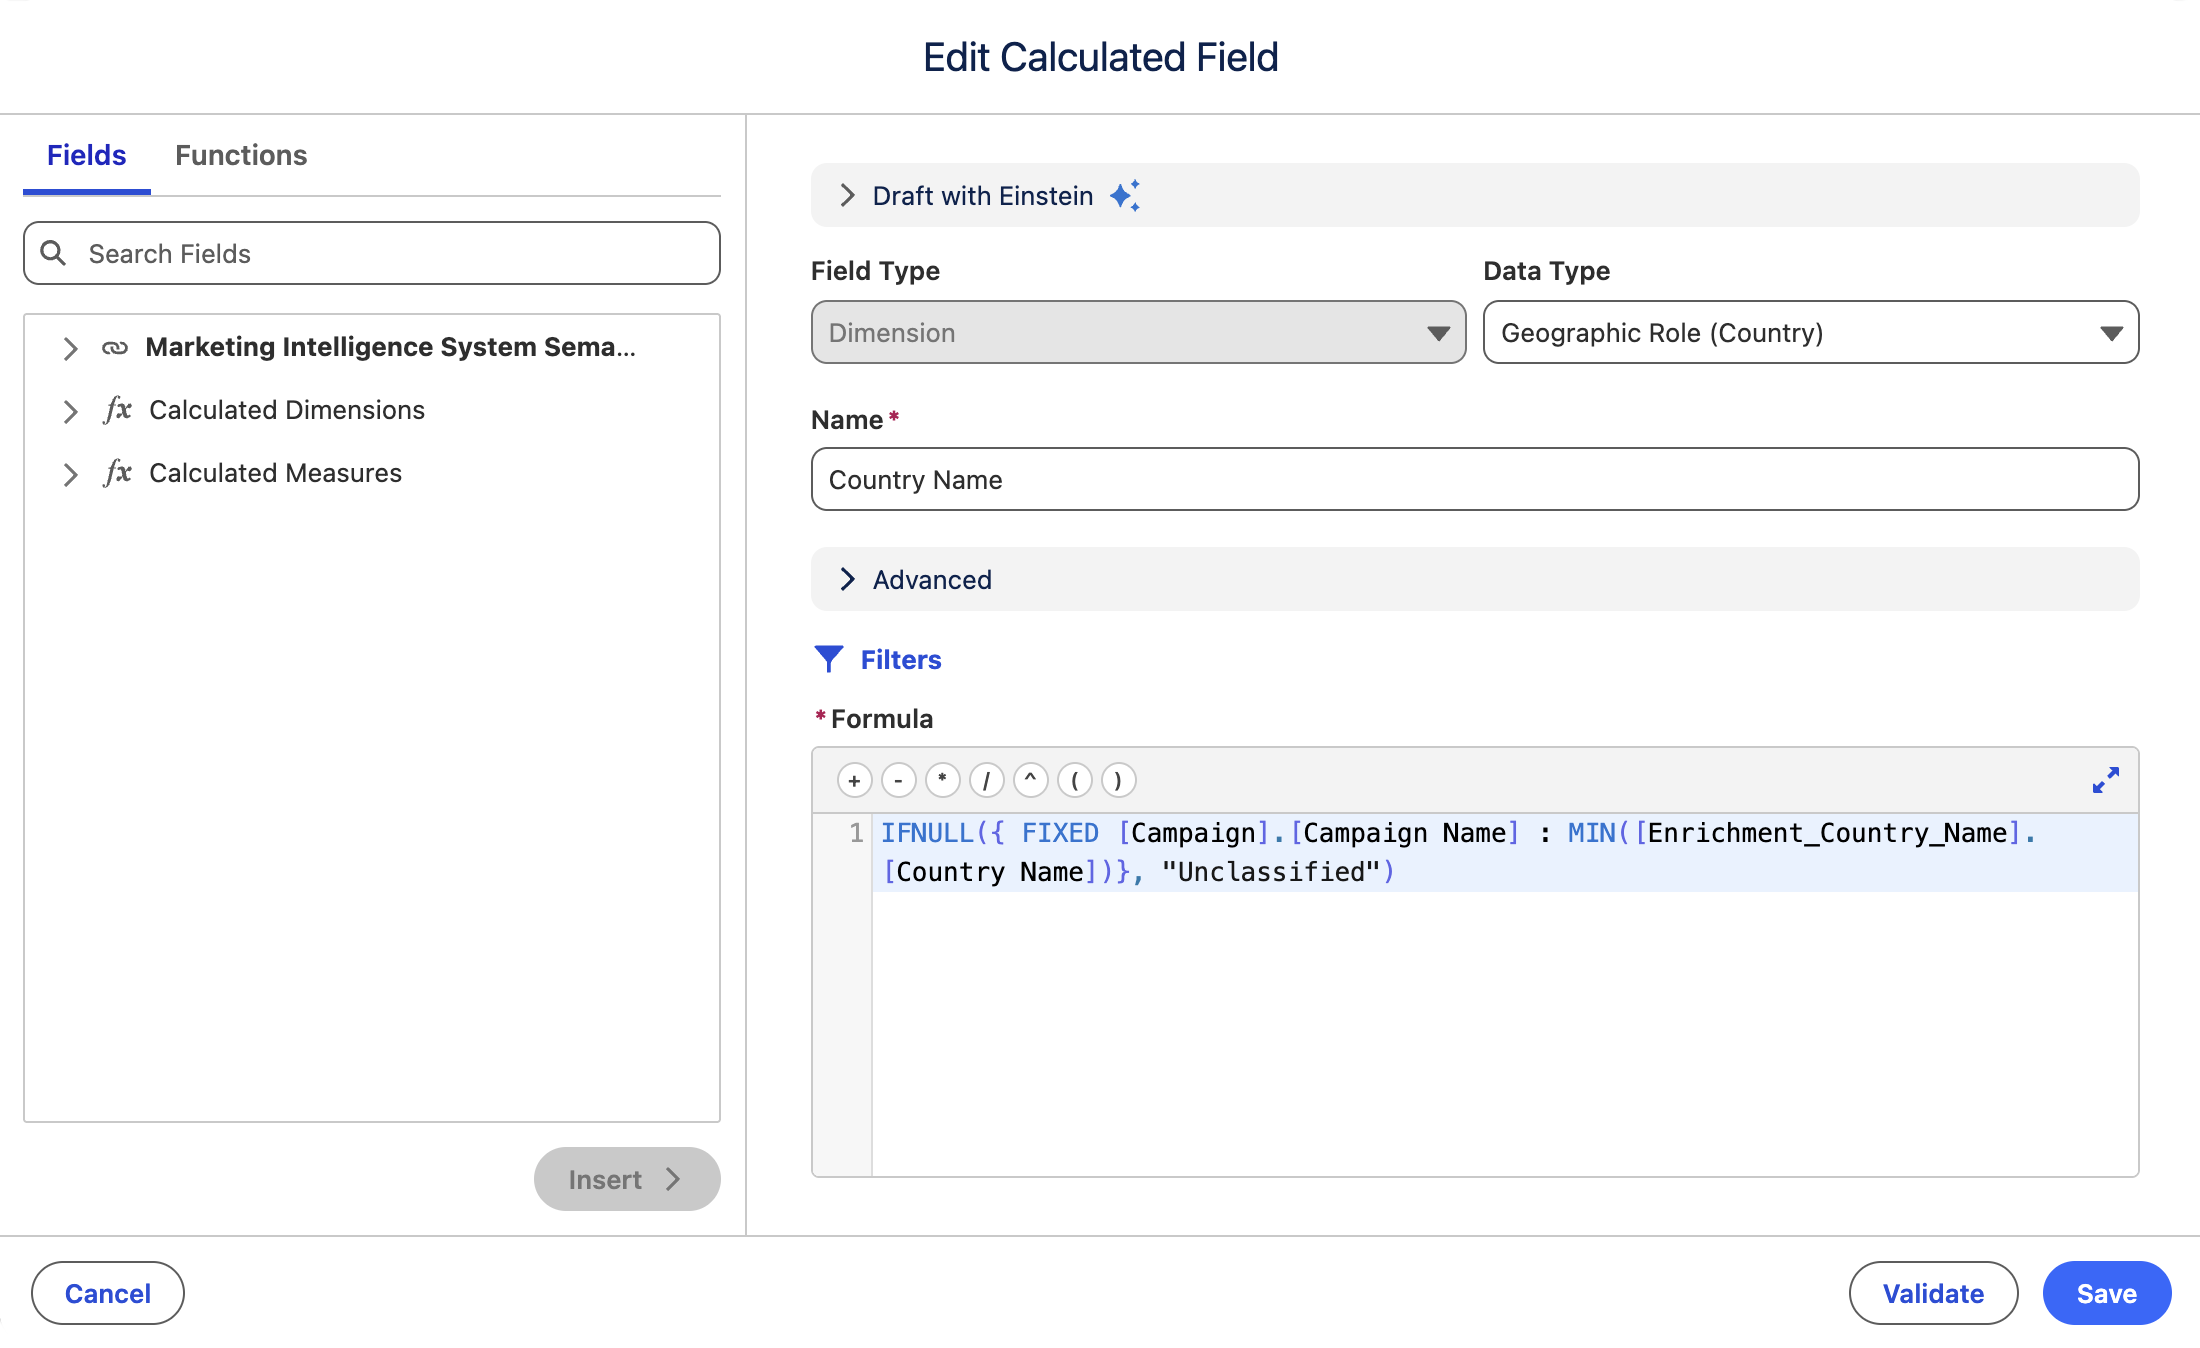Viewport: 2200px width, 1348px height.
Task: Expand the formula editor to full size
Action: (2105, 780)
